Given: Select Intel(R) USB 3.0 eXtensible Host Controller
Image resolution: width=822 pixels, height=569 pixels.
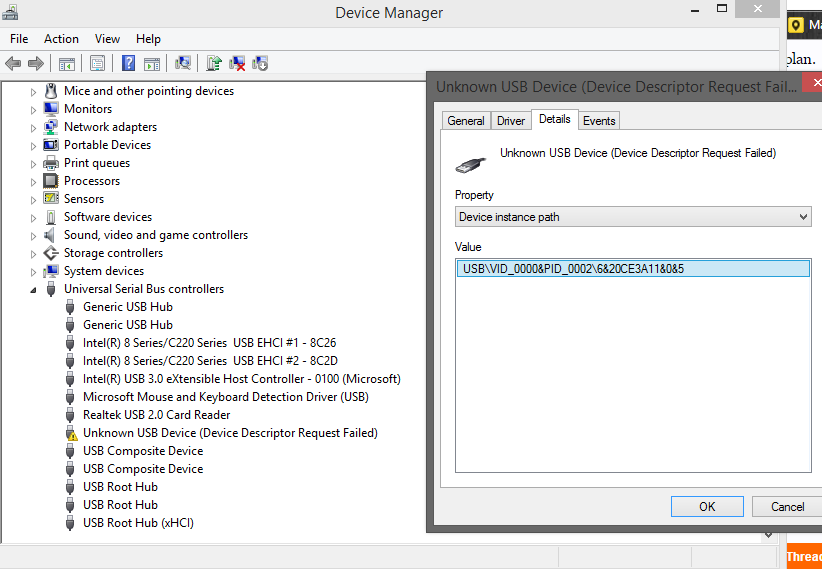Looking at the screenshot, I should tap(242, 379).
